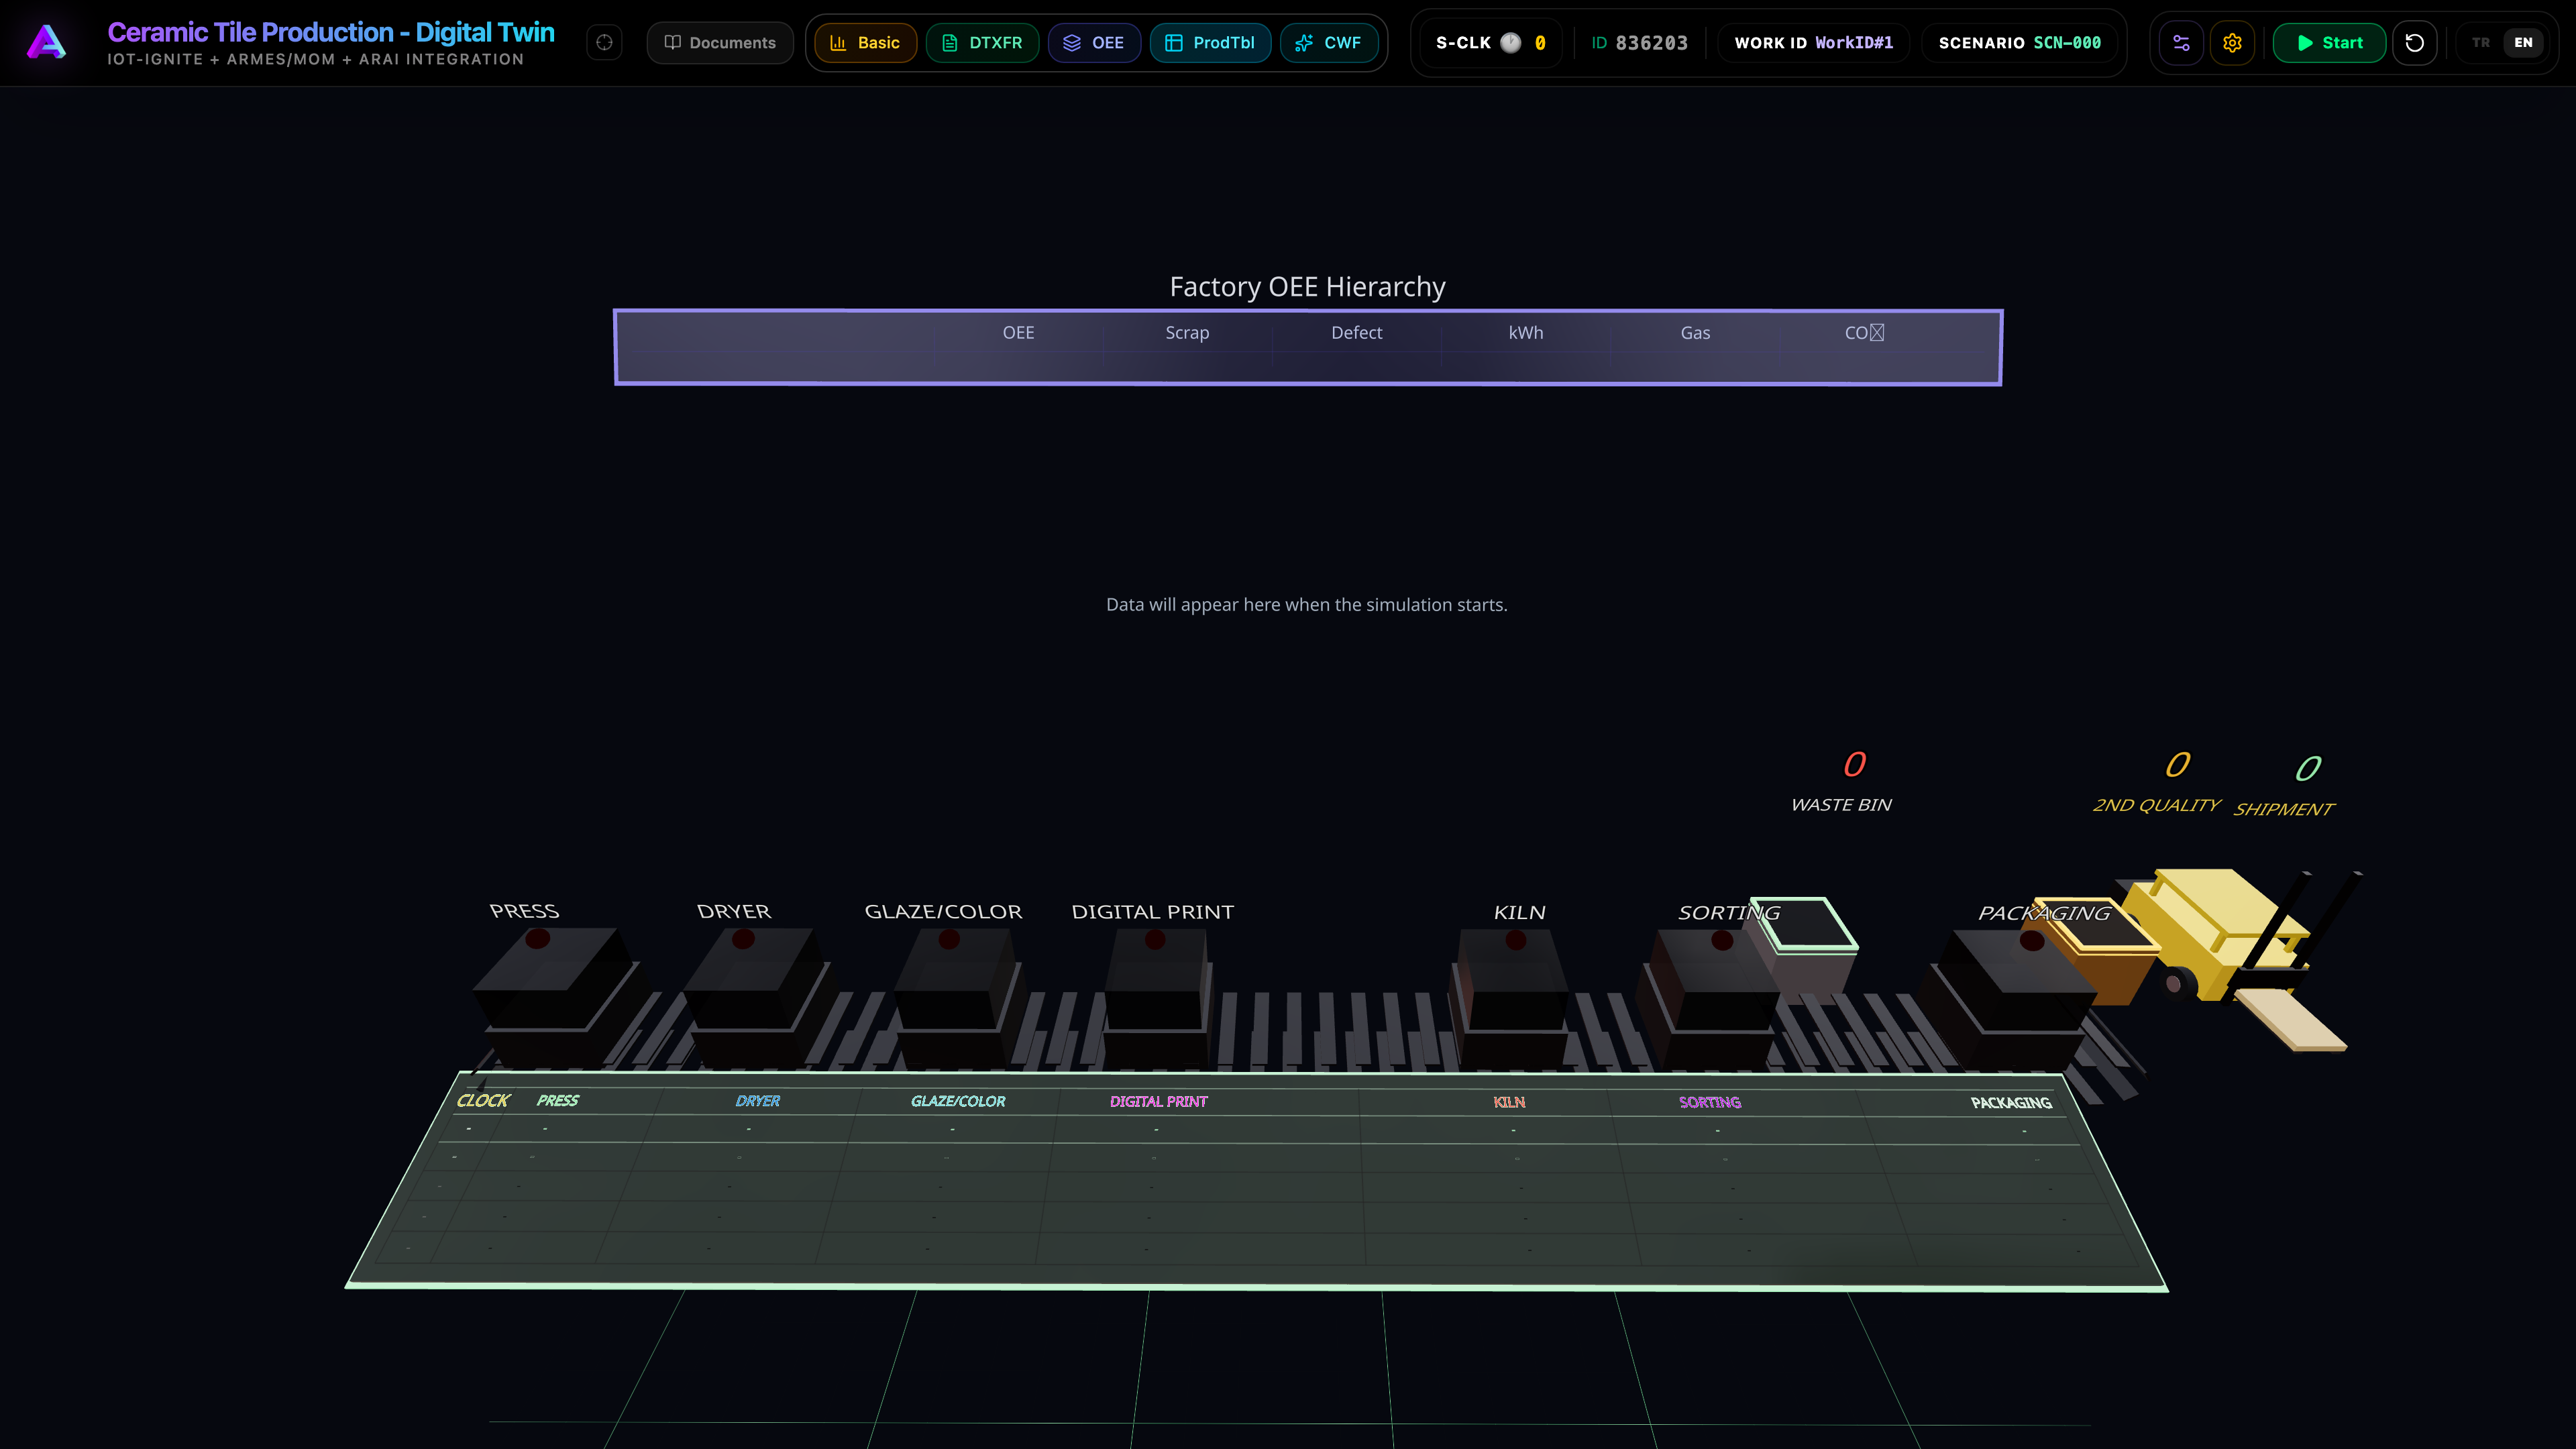Click the ID 836203 field
The image size is (2576, 1449).
click(x=1639, y=43)
